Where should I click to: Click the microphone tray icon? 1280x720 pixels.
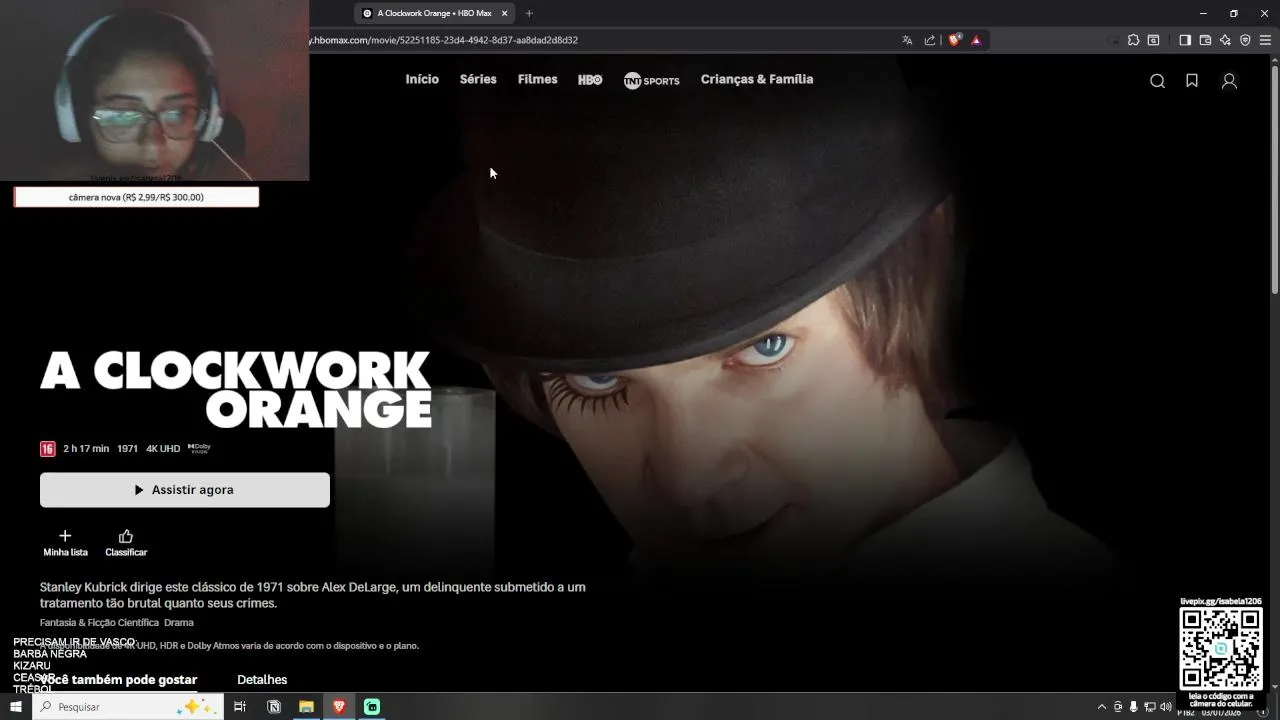(1135, 707)
